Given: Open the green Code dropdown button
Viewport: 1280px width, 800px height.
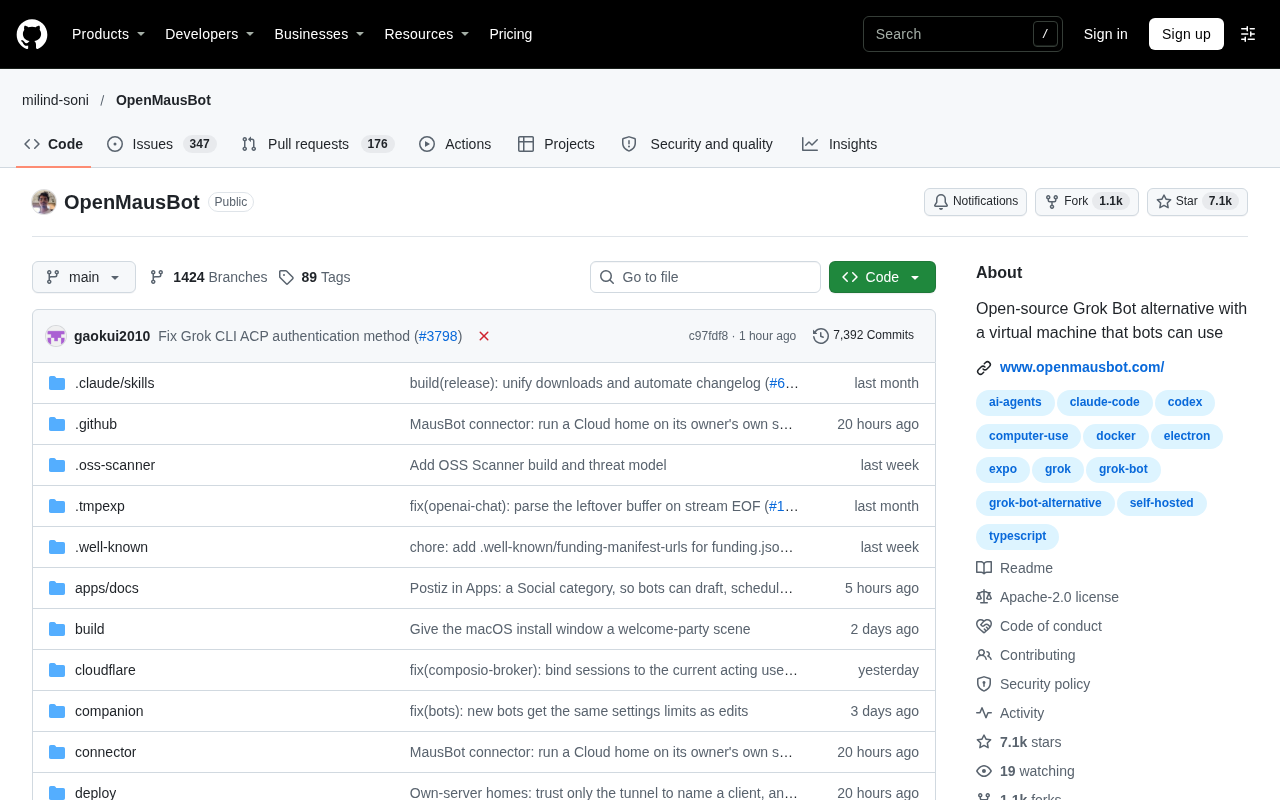Looking at the screenshot, I should point(882,277).
